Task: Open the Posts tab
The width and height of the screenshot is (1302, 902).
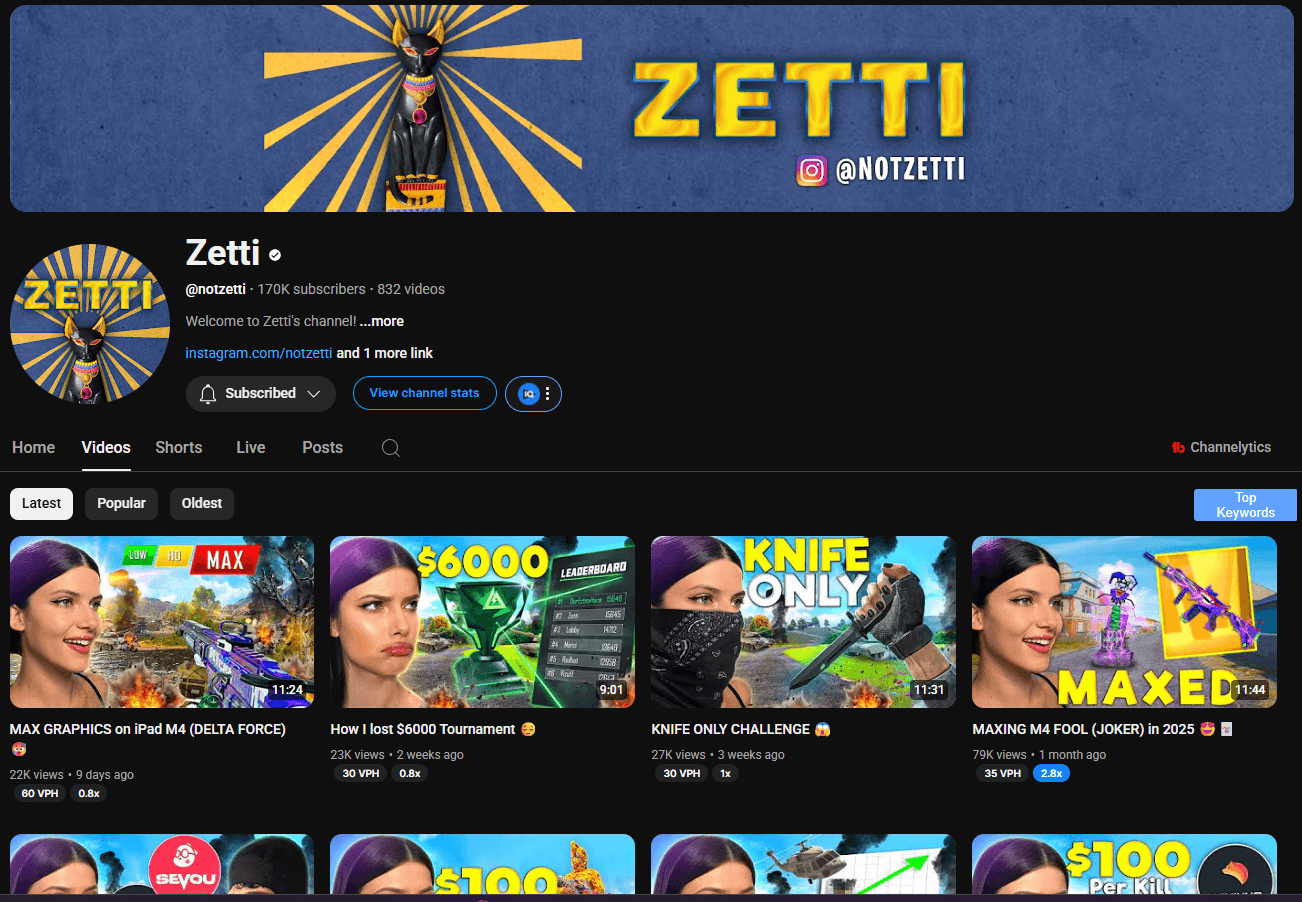Action: coord(323,448)
